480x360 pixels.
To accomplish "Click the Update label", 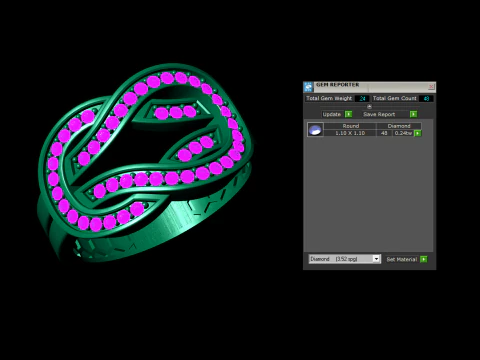I will (x=332, y=114).
